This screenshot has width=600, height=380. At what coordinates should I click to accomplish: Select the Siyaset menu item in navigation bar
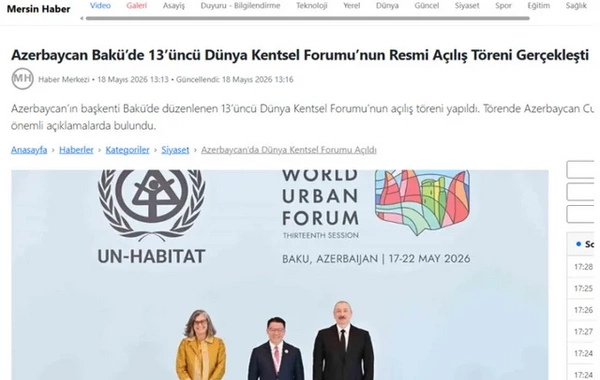pyautogui.click(x=467, y=5)
